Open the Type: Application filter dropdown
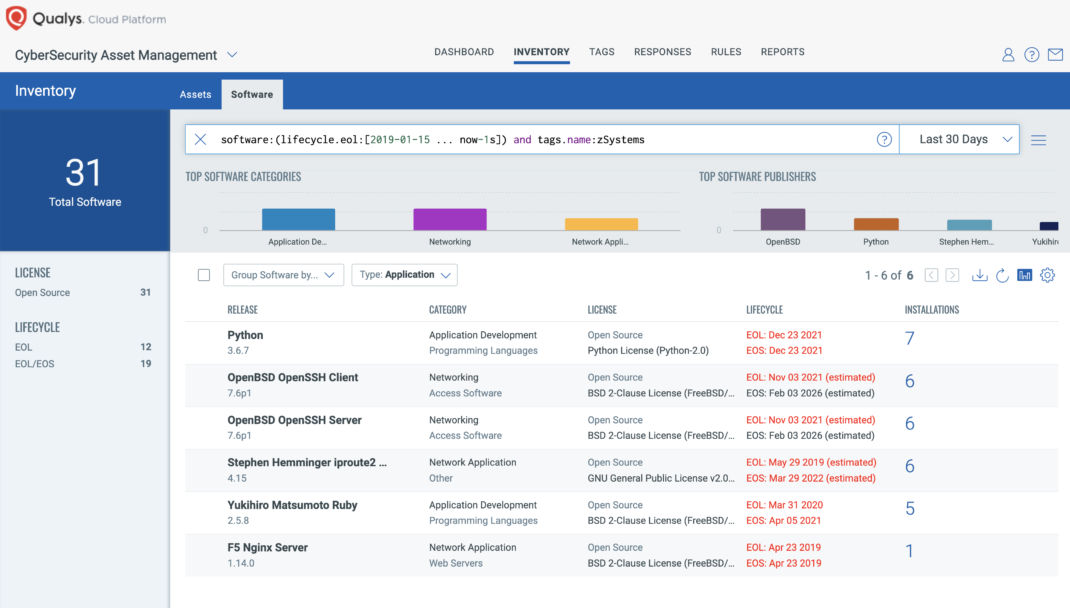This screenshot has height=608, width=1070. click(404, 274)
